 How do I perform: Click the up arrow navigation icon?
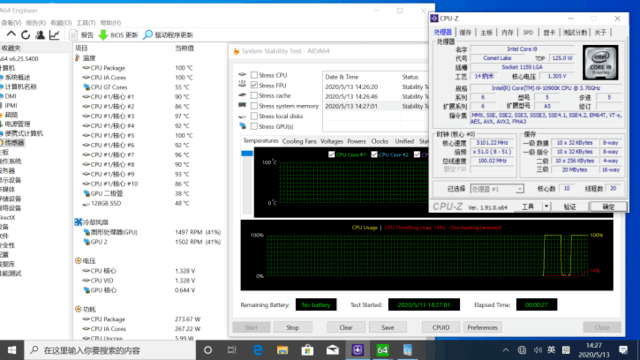point(11,35)
